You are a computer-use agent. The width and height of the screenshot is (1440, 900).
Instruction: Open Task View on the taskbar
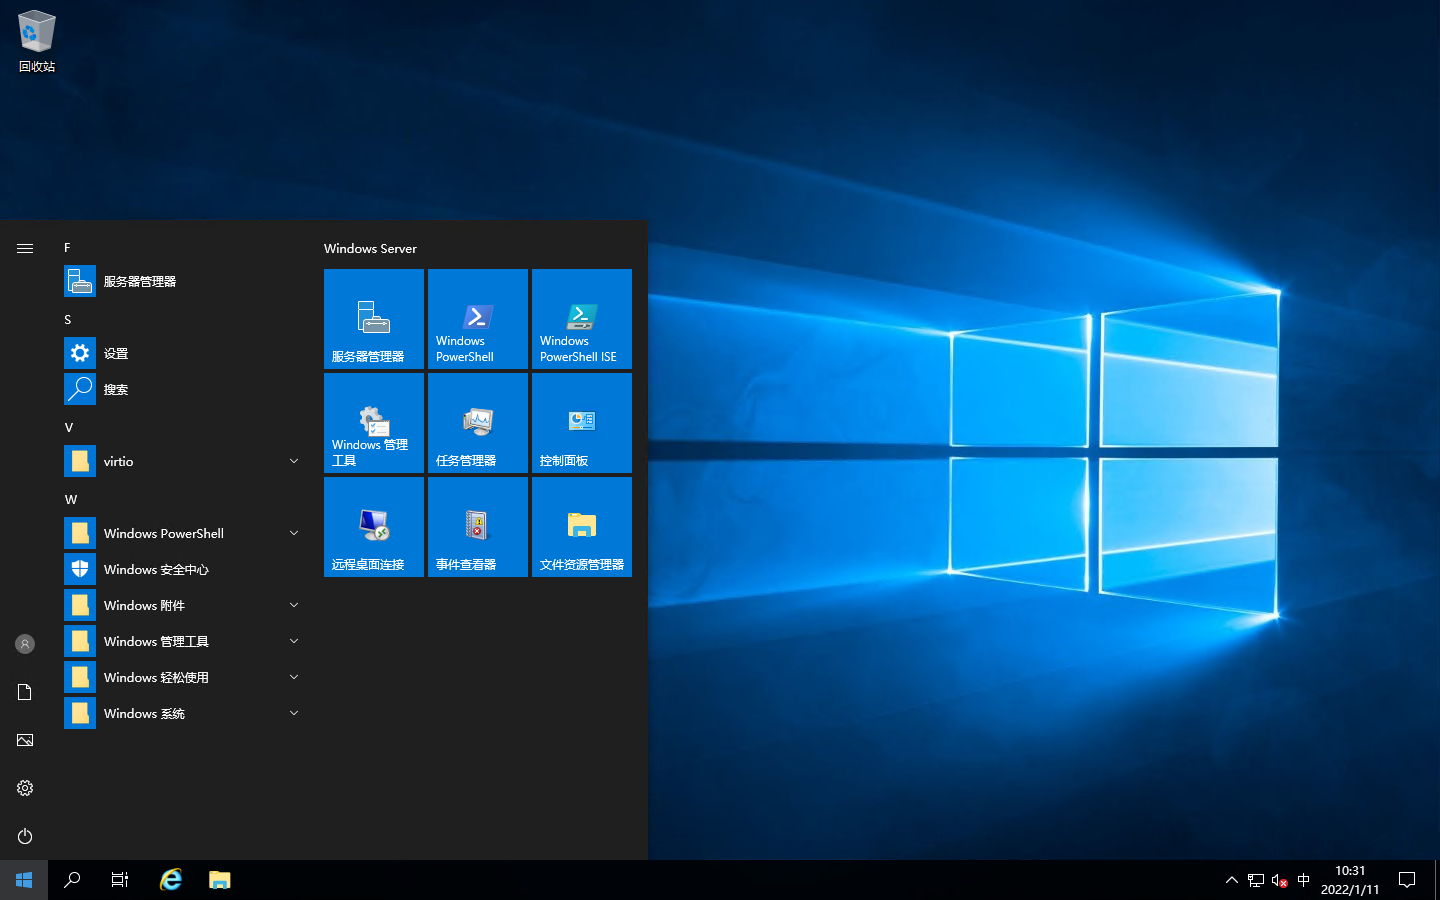click(120, 880)
